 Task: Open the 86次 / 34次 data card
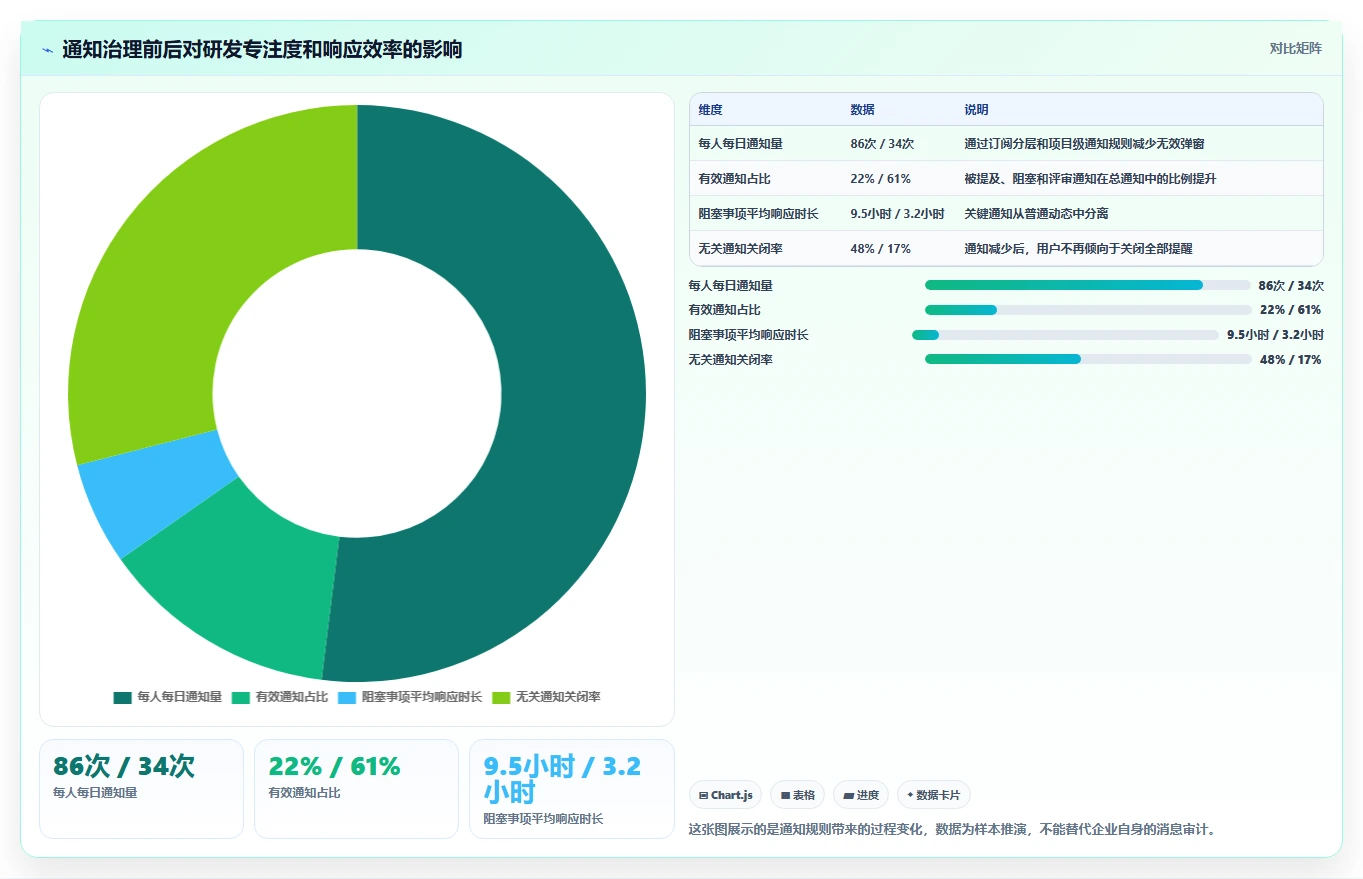pyautogui.click(x=141, y=788)
